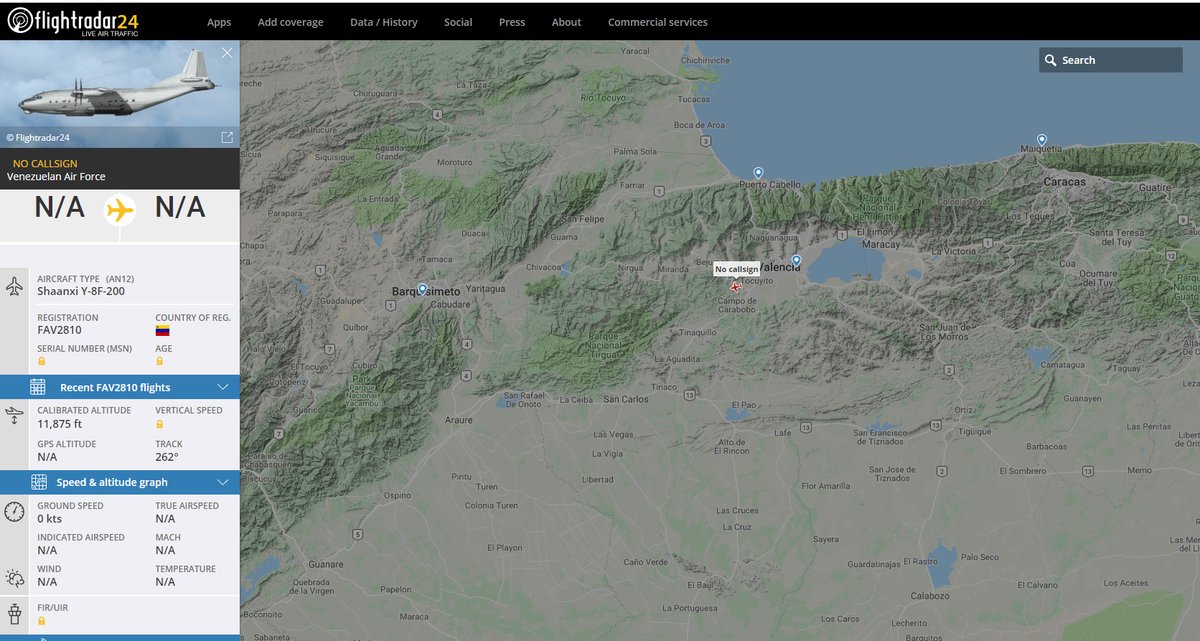The image size is (1200, 641).
Task: Close the aircraft details panel
Action: click(227, 52)
